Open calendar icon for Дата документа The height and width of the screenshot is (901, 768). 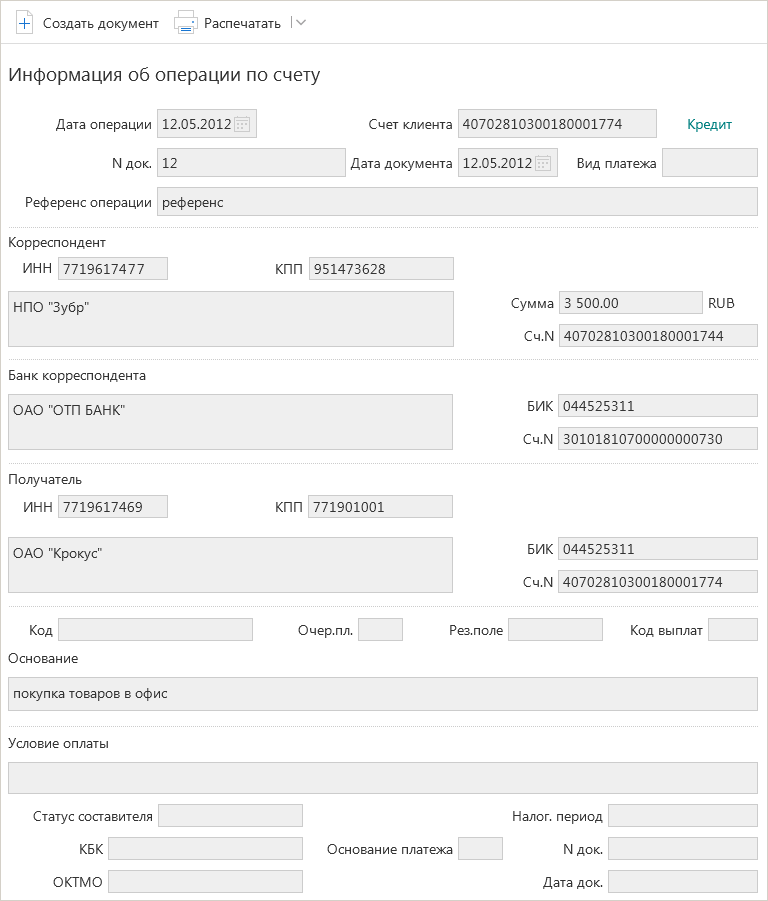543,163
